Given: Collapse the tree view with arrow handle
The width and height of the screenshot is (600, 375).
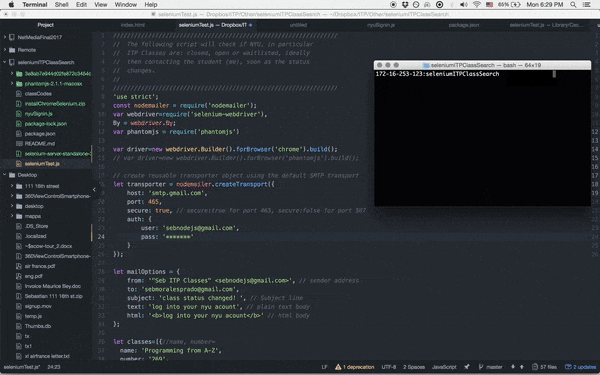Looking at the screenshot, I should pyautogui.click(x=94, y=189).
